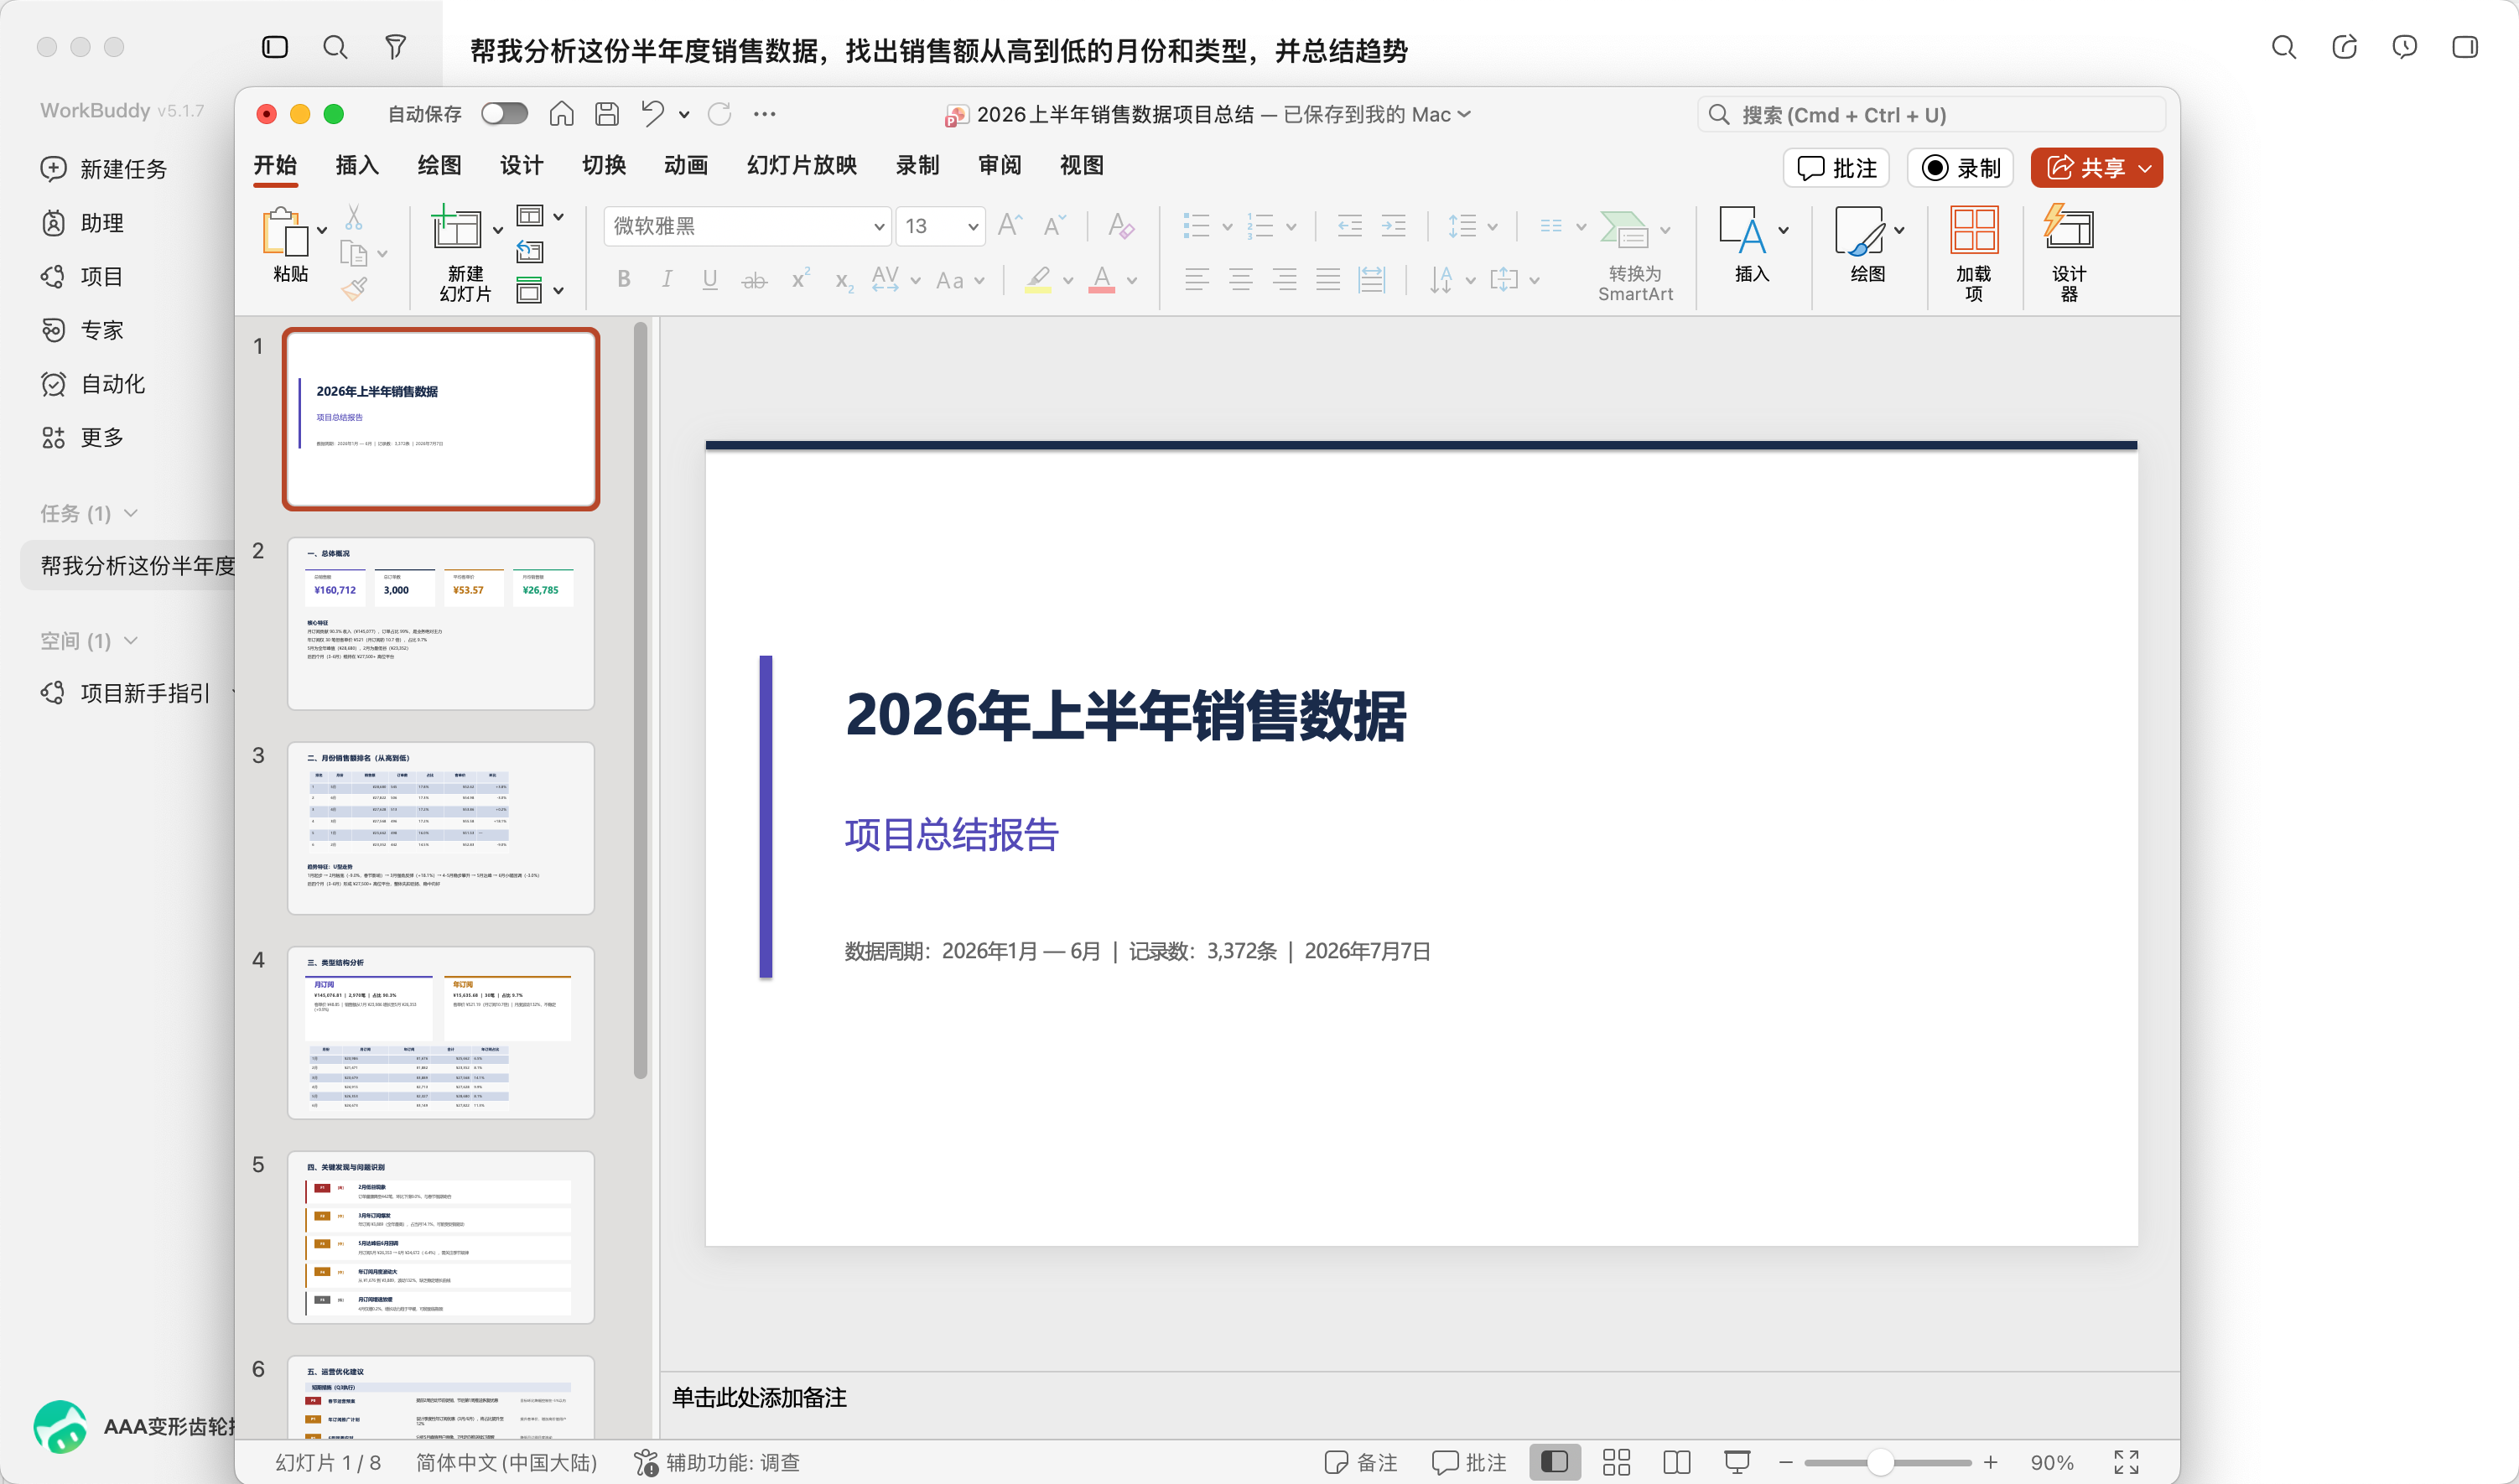The height and width of the screenshot is (1484, 2519).
Task: Open the document title location dropdown
Action: pyautogui.click(x=1464, y=114)
